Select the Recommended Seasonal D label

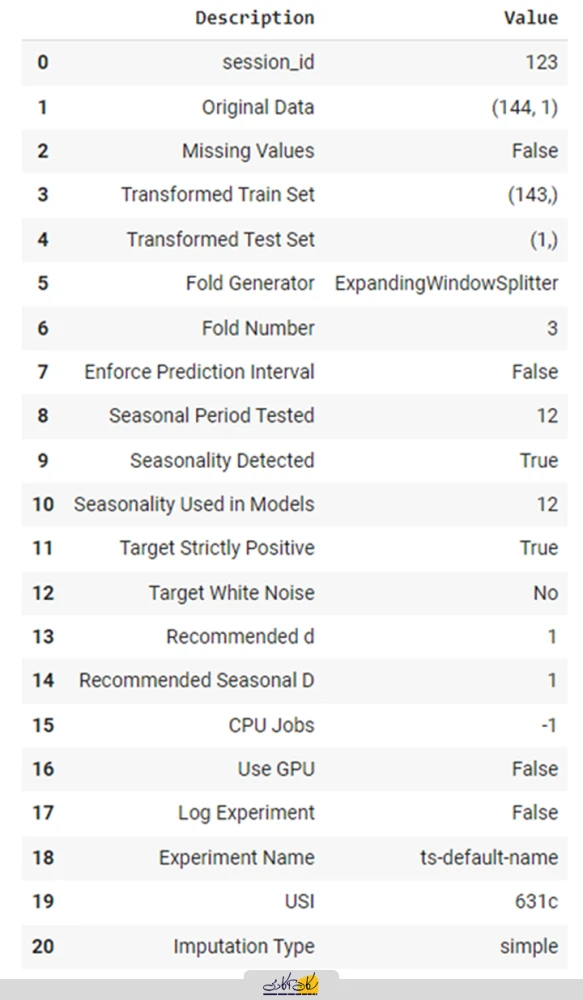[x=196, y=680]
